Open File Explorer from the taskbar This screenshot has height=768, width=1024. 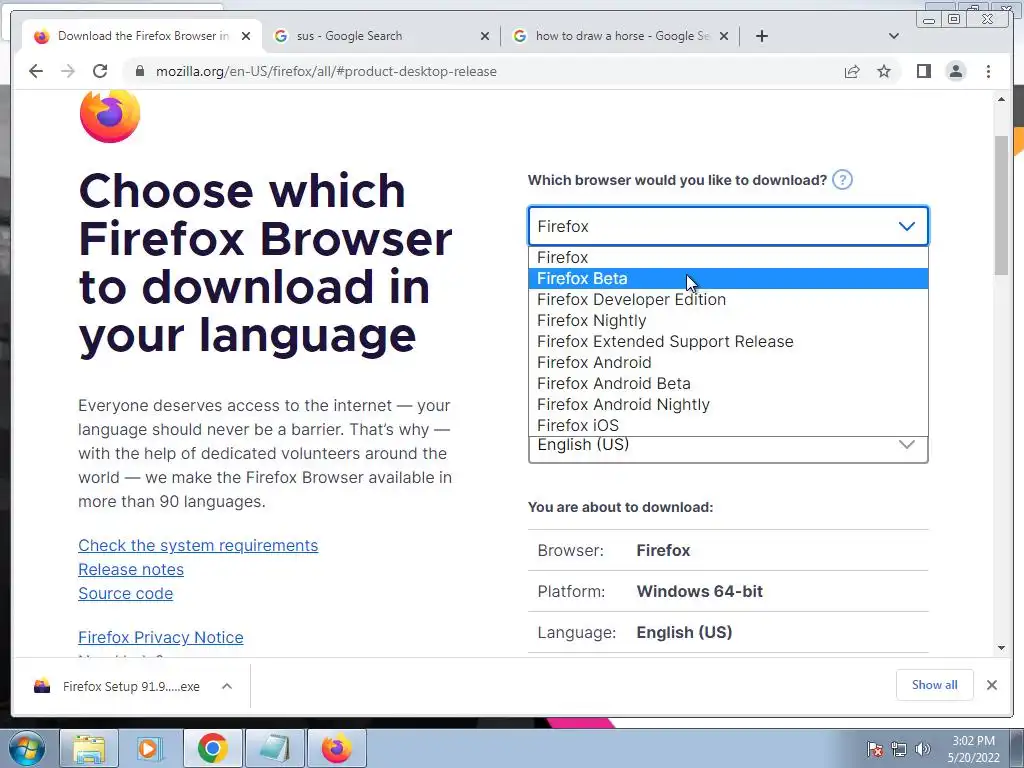[89, 748]
